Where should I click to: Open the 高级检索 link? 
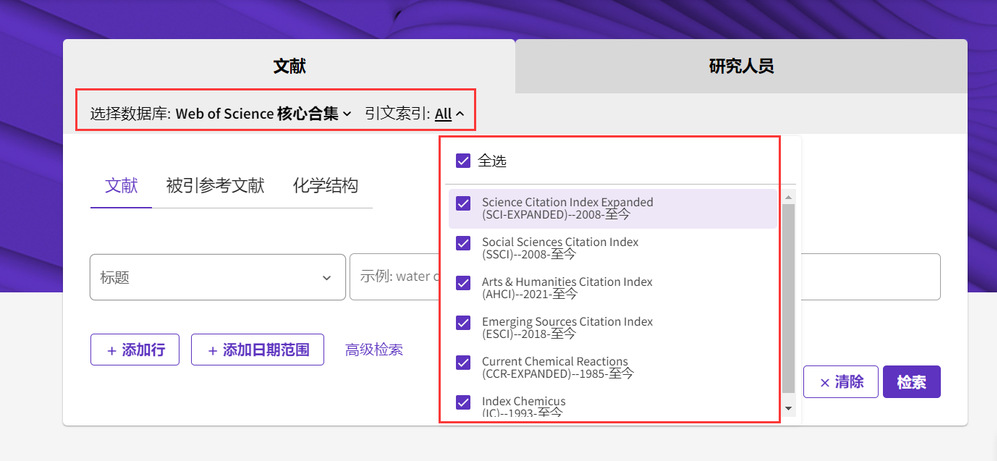[x=374, y=350]
